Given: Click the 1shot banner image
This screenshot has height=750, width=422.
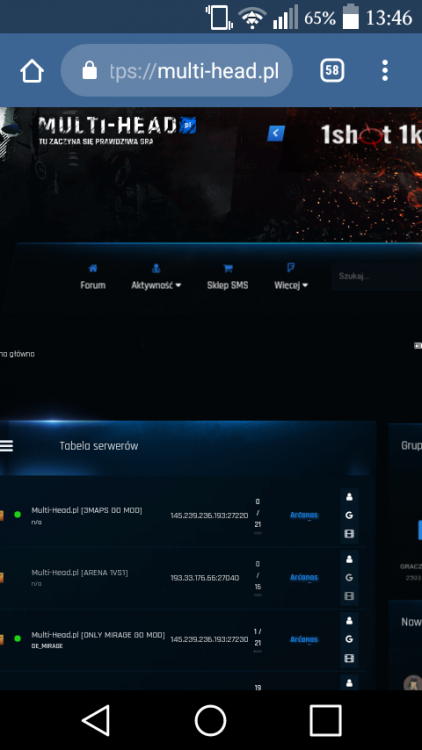Looking at the screenshot, I should click(x=371, y=135).
